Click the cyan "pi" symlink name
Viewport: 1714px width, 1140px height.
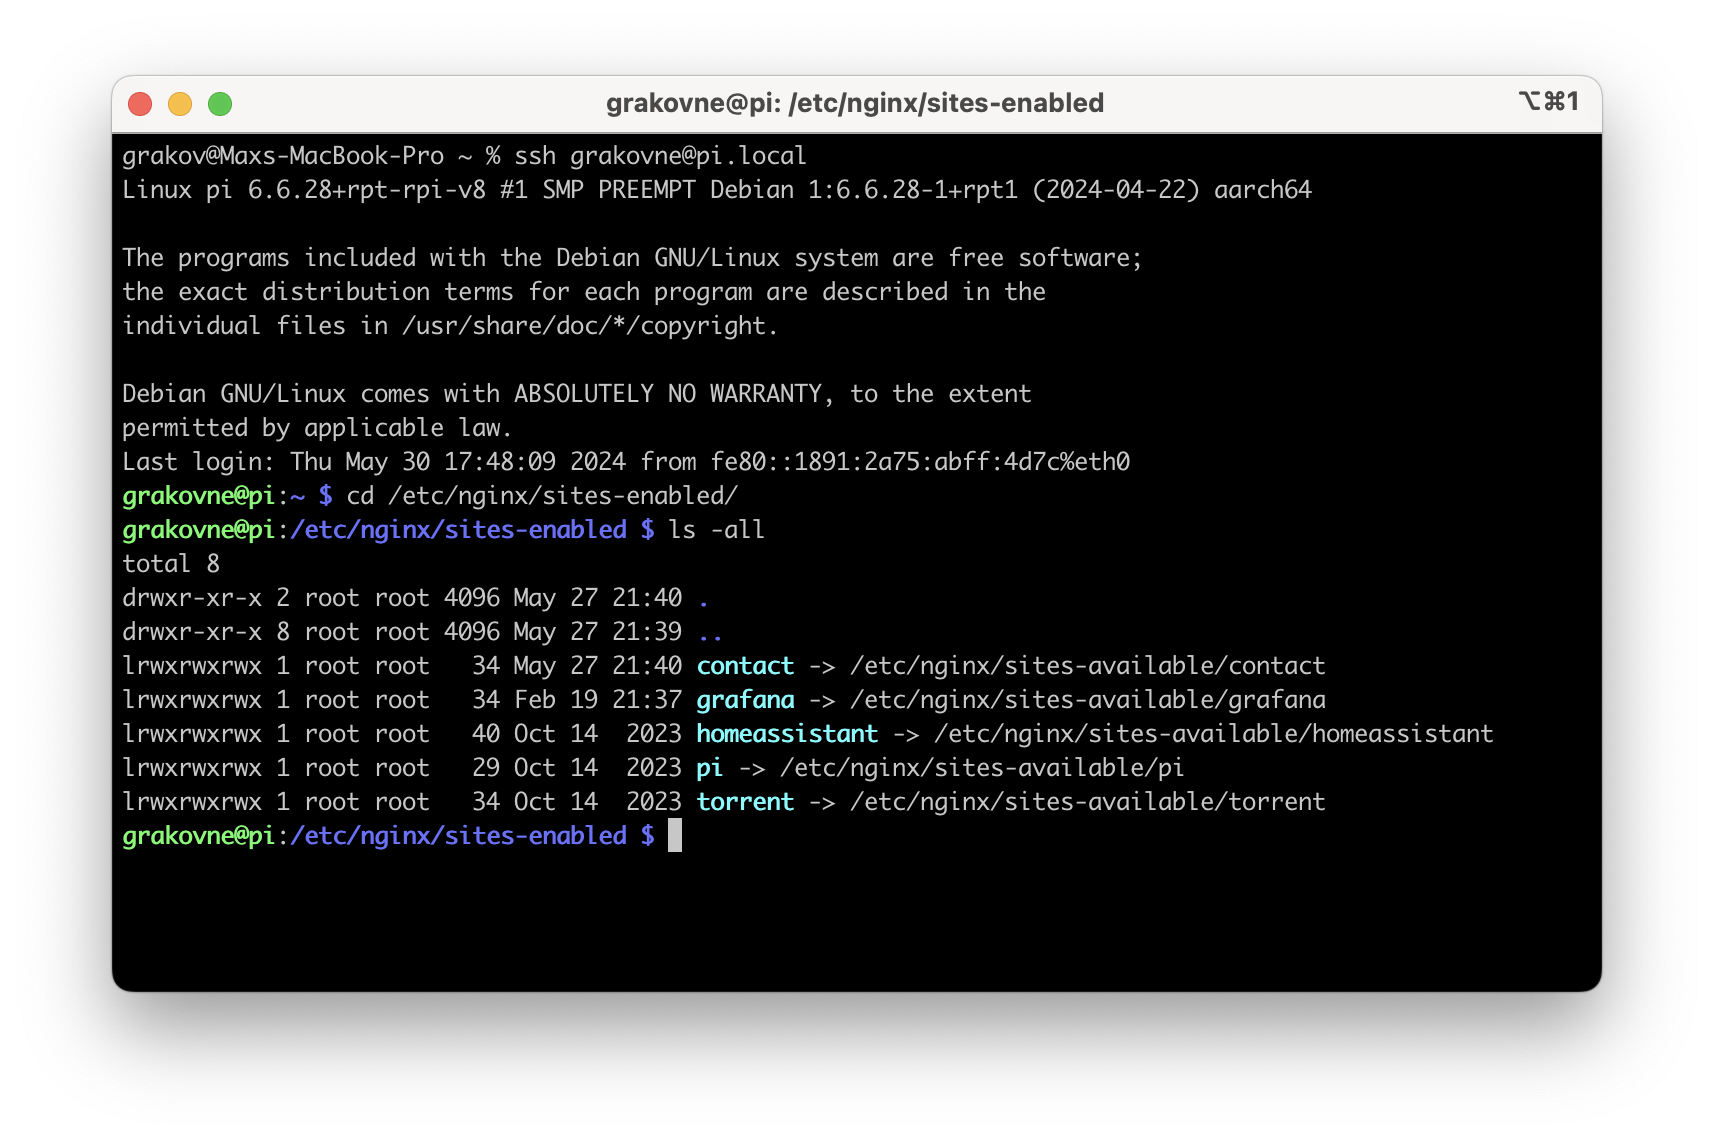click(710, 768)
